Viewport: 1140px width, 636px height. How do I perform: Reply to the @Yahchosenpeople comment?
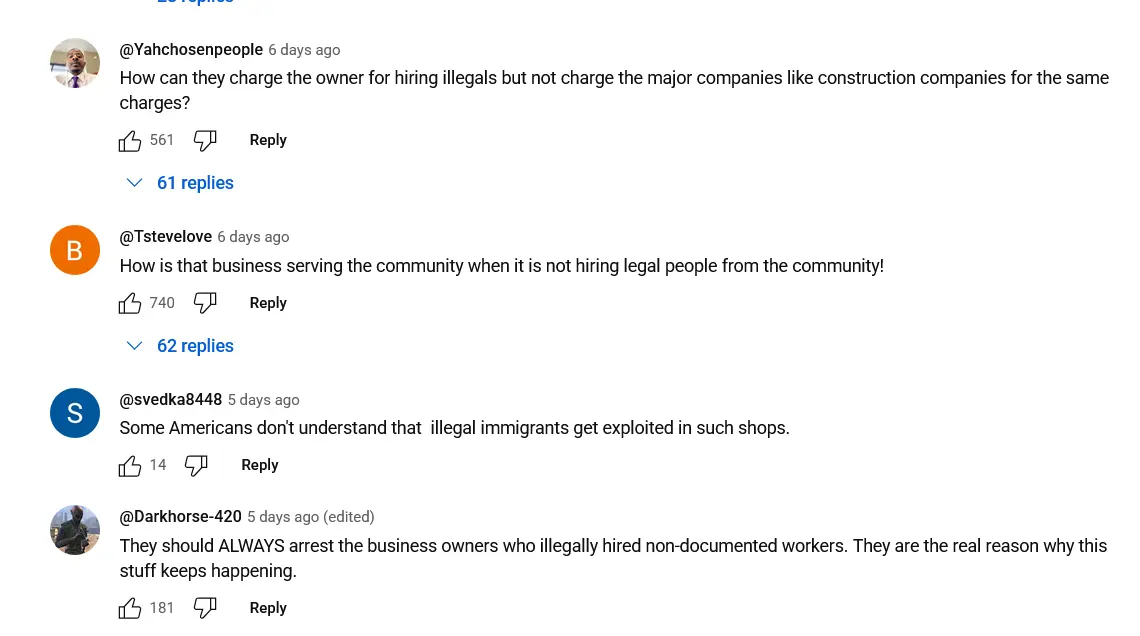tap(268, 140)
